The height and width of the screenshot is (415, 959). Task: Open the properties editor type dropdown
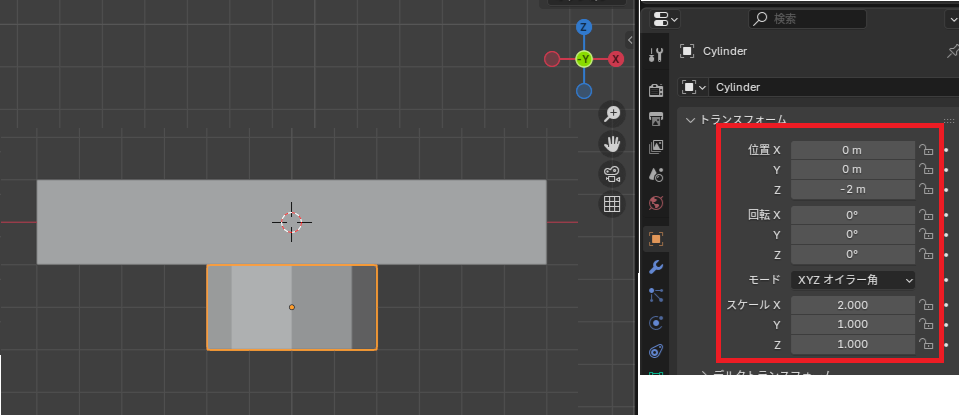point(663,19)
